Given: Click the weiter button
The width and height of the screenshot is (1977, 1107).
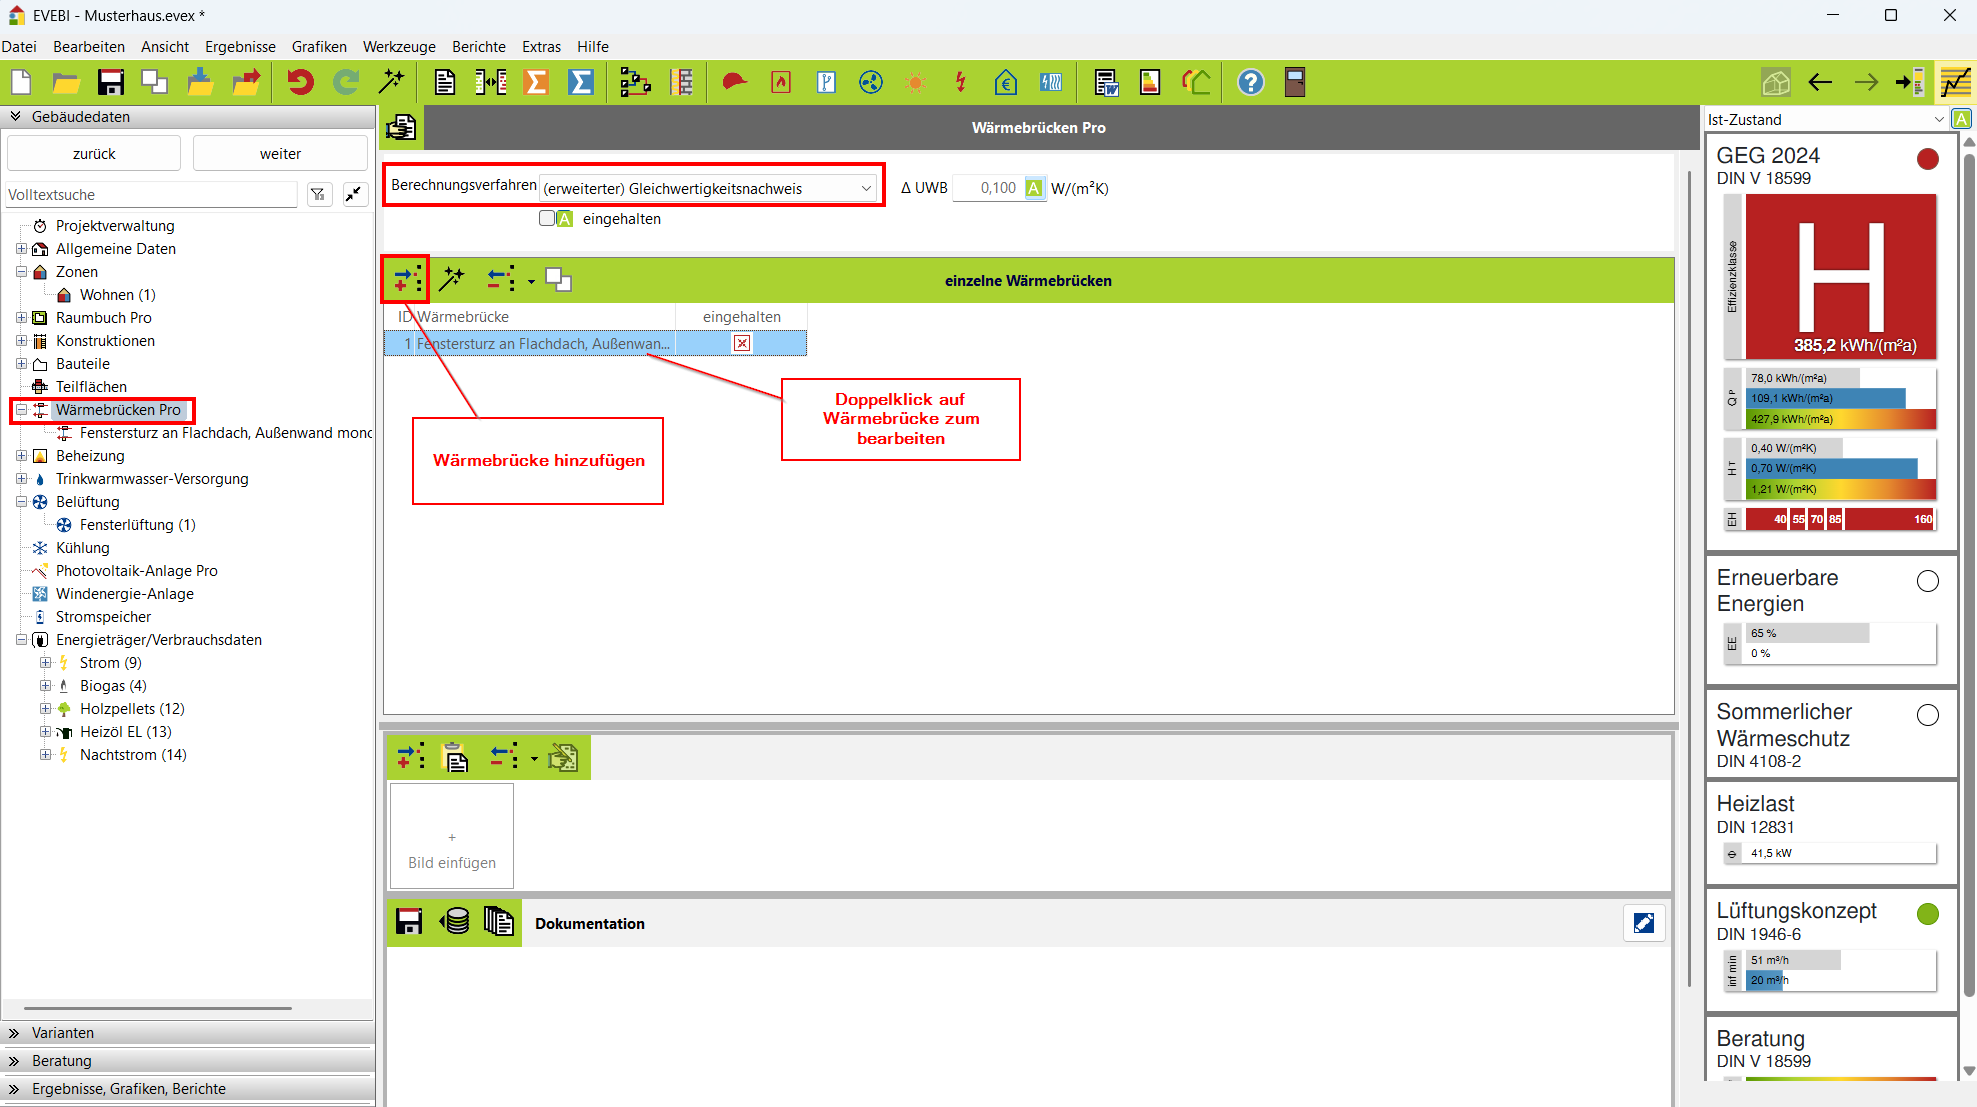Looking at the screenshot, I should pyautogui.click(x=280, y=154).
